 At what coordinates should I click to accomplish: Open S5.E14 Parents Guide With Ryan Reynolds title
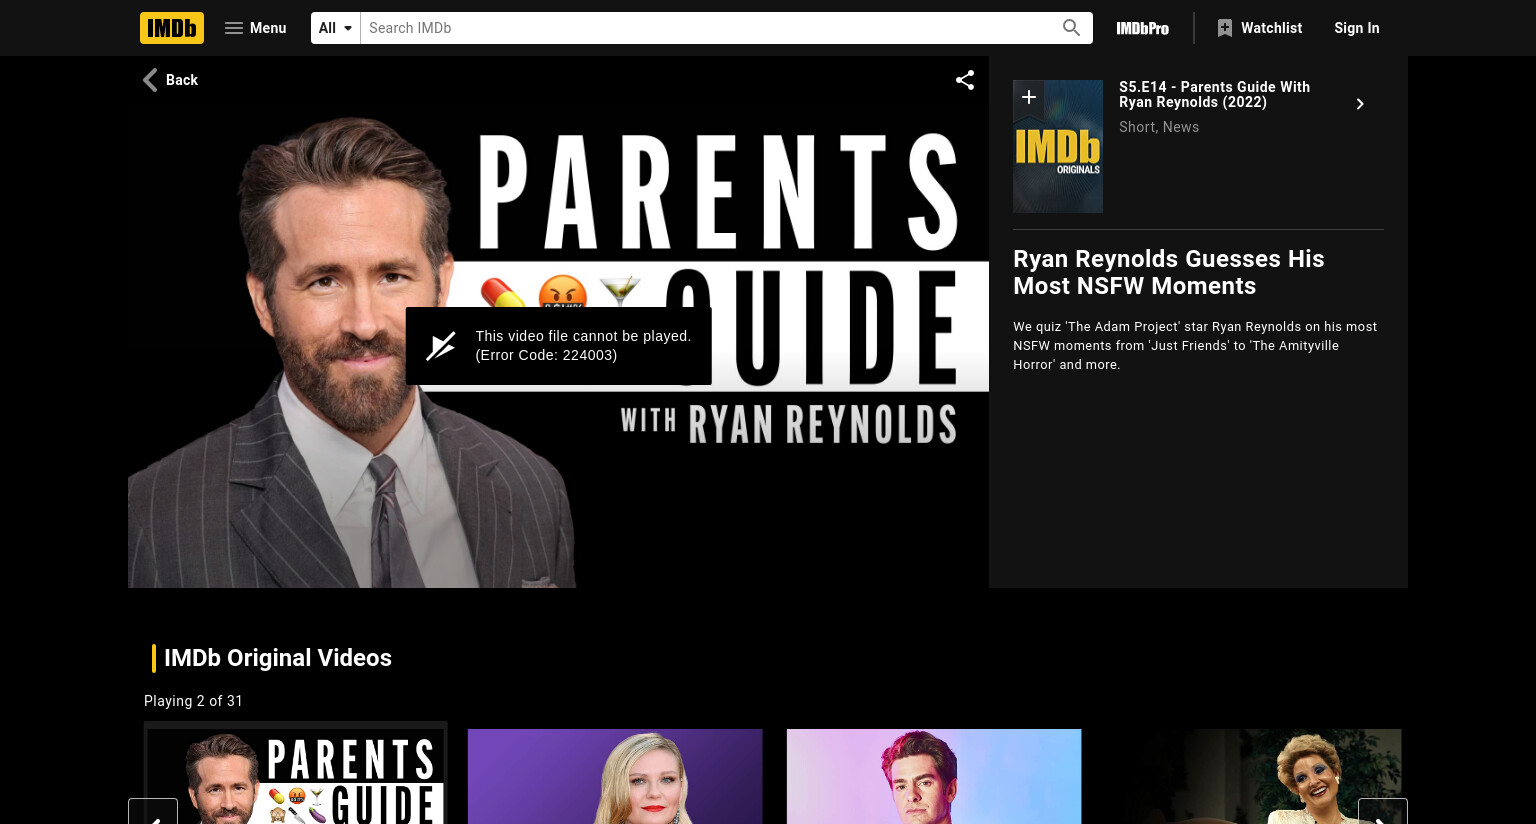pyautogui.click(x=1214, y=94)
